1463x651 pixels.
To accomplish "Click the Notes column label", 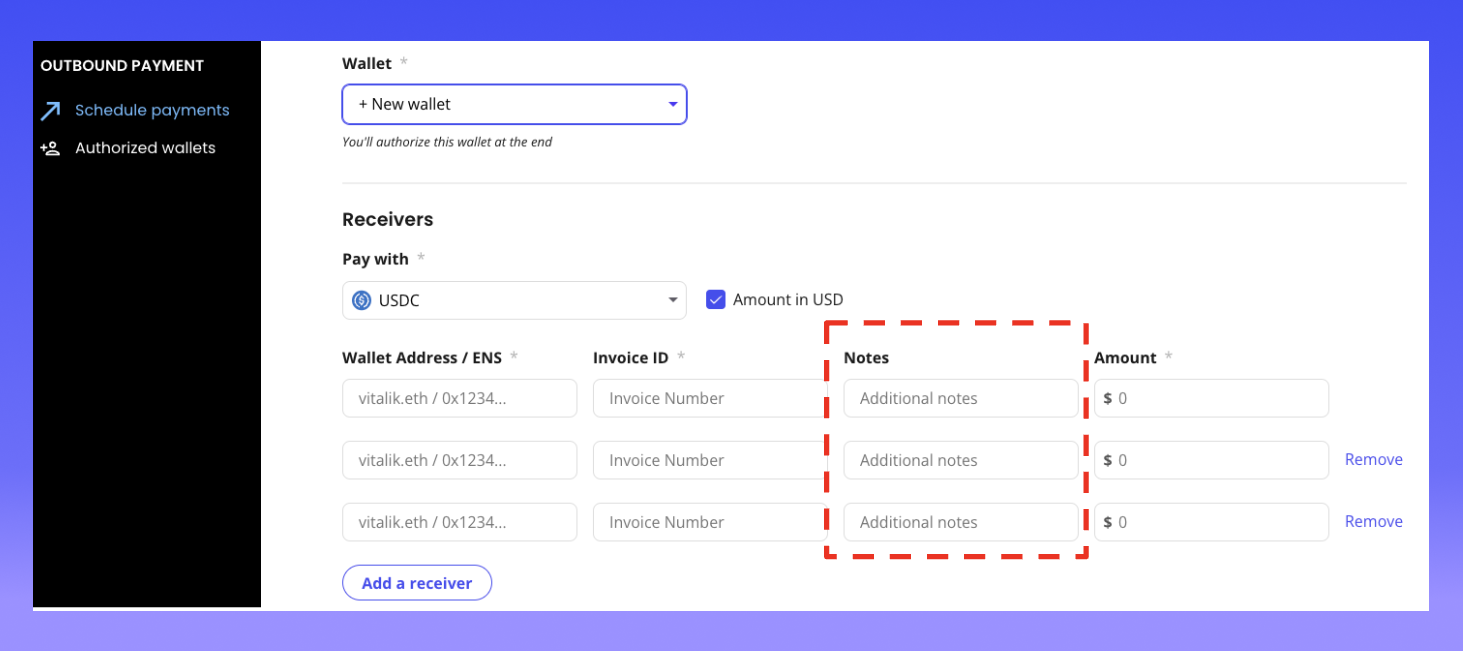I will [x=866, y=358].
